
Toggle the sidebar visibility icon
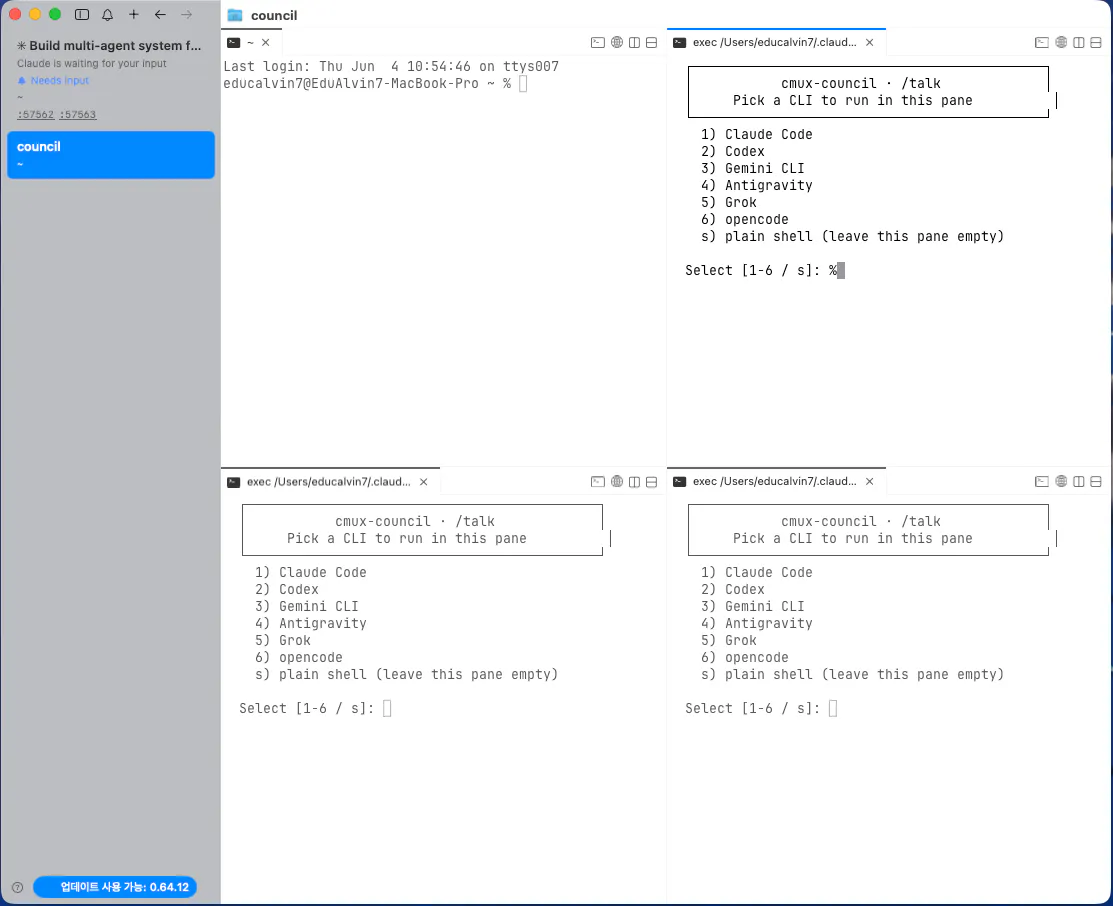[82, 14]
